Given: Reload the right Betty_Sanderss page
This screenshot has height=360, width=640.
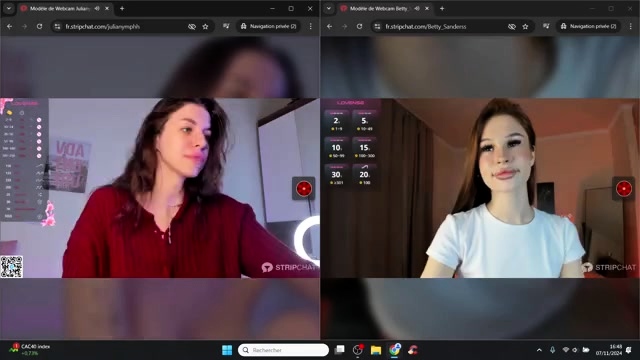Looking at the screenshot, I should [x=360, y=27].
